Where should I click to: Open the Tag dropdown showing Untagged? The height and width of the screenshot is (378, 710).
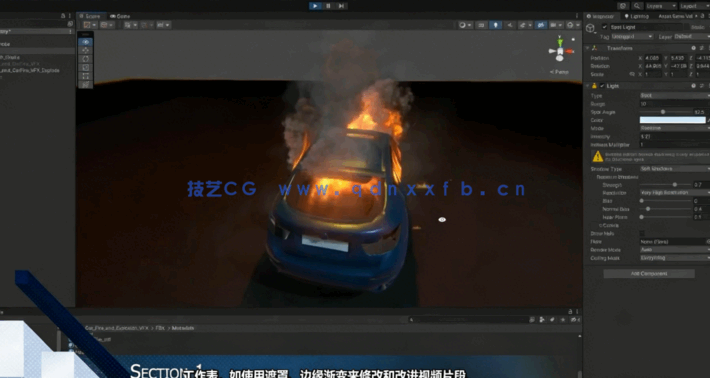tap(632, 37)
